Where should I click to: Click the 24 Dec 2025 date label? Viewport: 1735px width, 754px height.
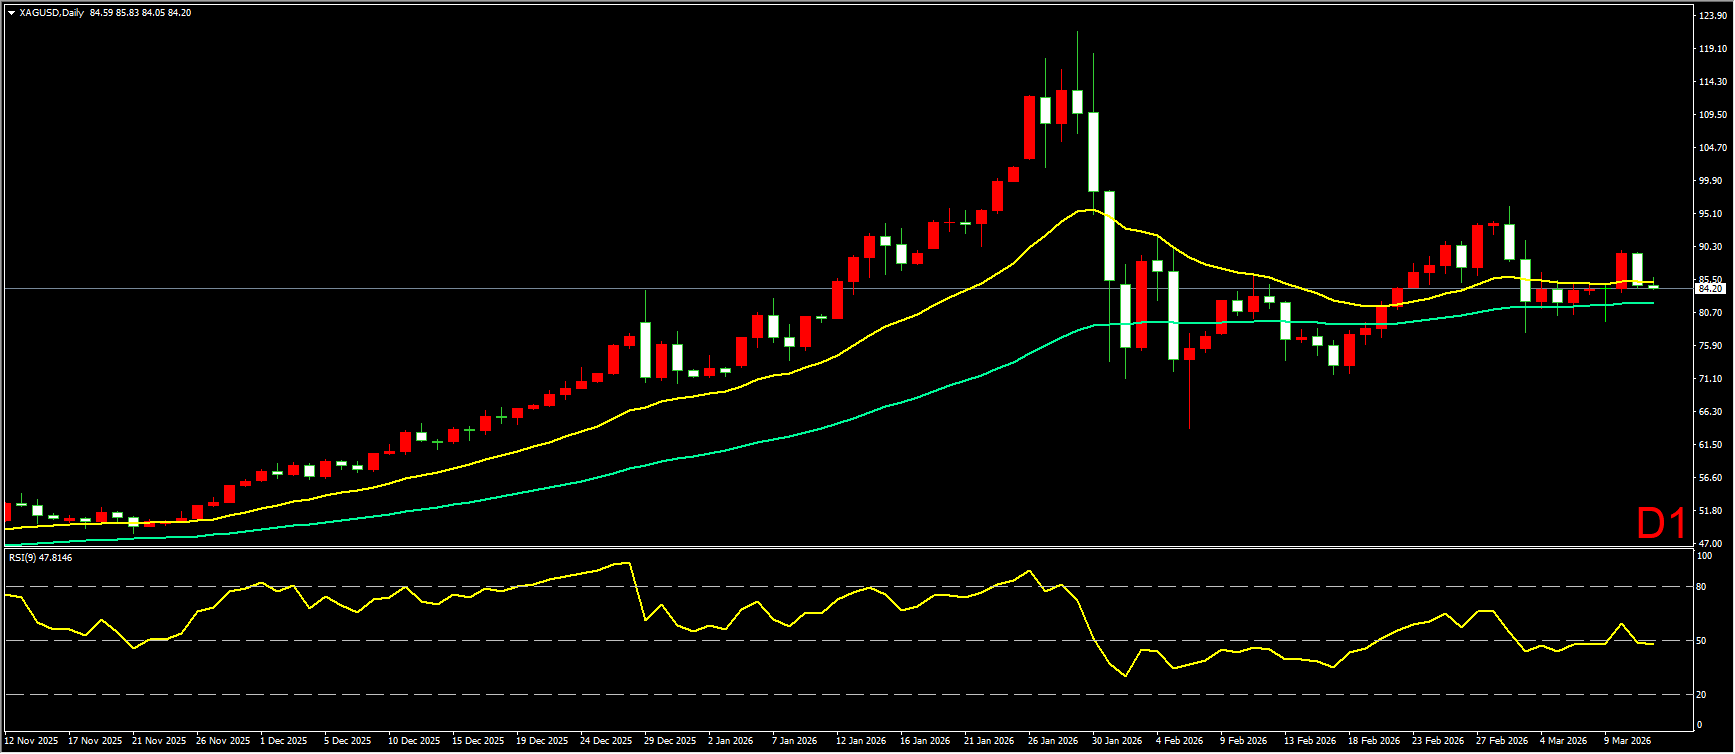(606, 741)
